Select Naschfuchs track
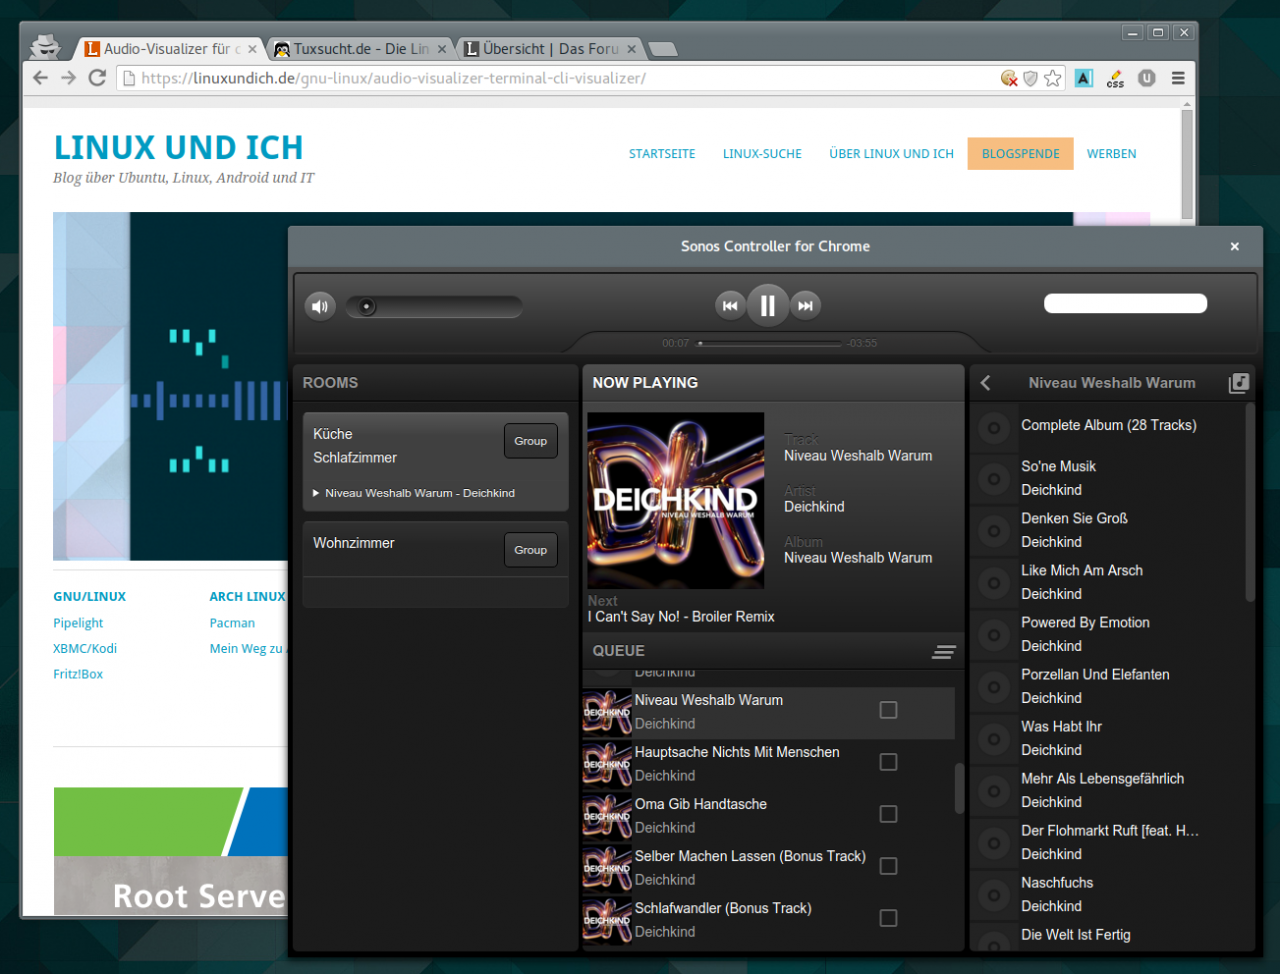Image resolution: width=1280 pixels, height=974 pixels. [x=1057, y=882]
